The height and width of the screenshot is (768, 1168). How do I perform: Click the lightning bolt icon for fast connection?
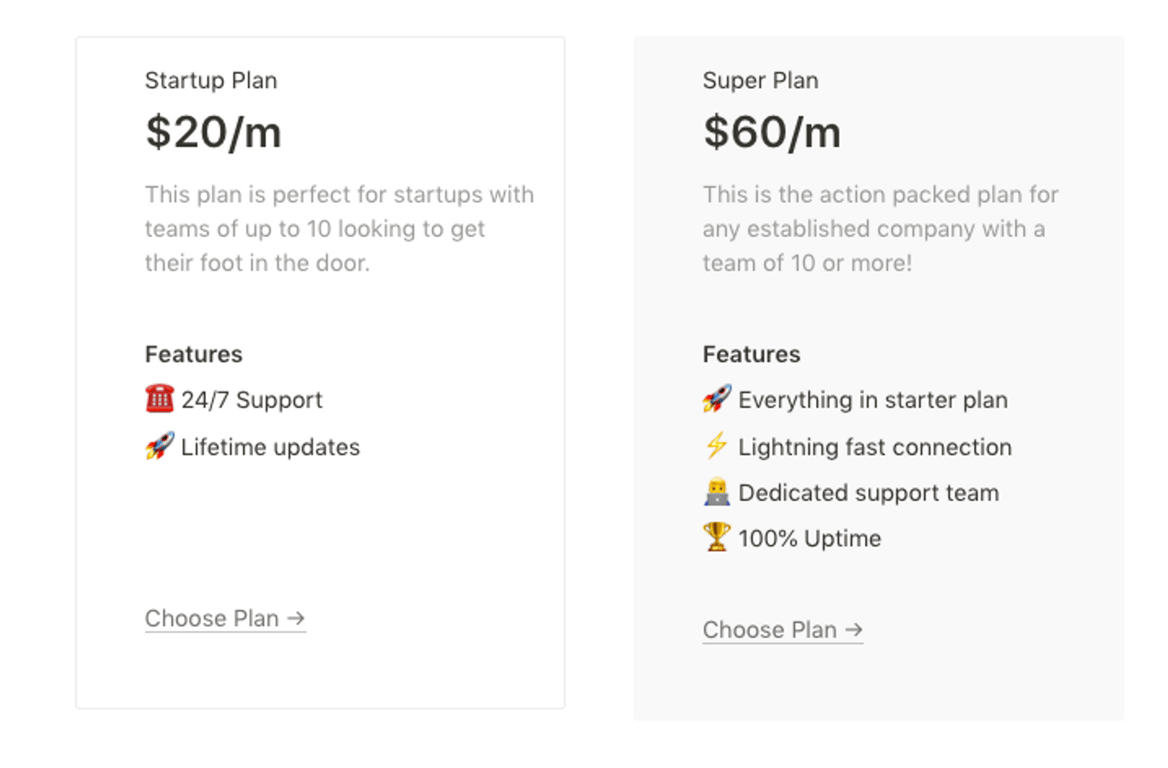coord(716,446)
